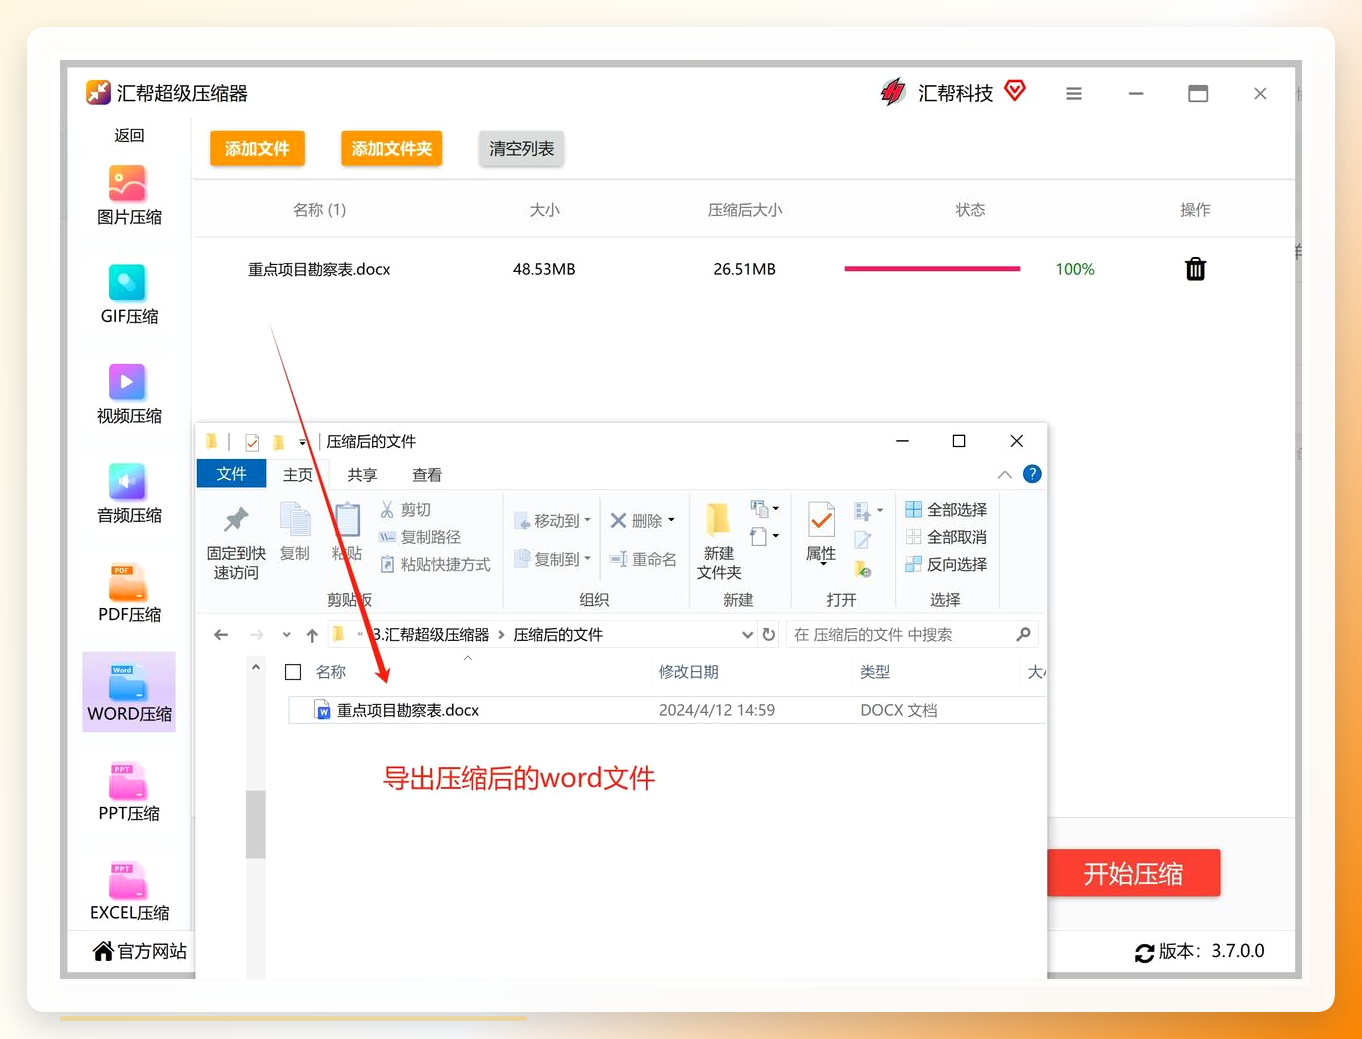The image size is (1362, 1039).
Task: Open the quick access toolbar customize dropdown
Action: point(302,442)
